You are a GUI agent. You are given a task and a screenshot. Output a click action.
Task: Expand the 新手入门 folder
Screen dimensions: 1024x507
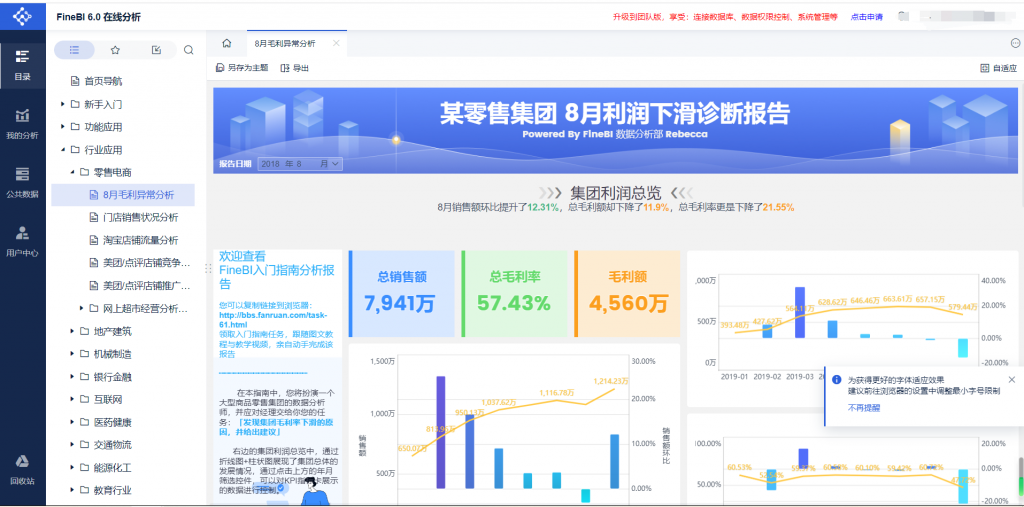62,104
